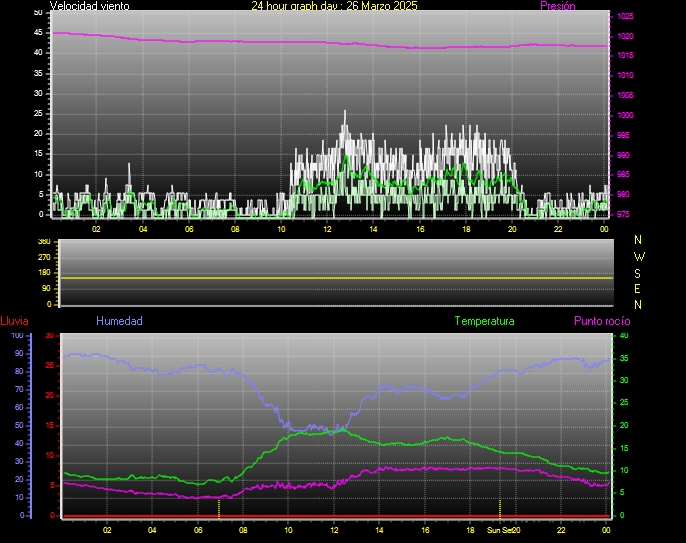The image size is (686, 543).
Task: Click the "22" hour label under the humidity graph
Action: [x=561, y=530]
